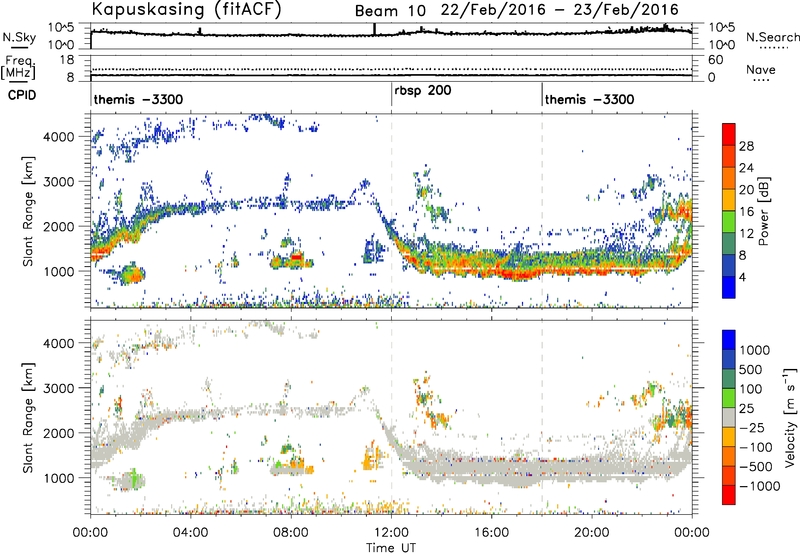
Task: Click the '4000' range tick in the power panel
Action: tap(59, 137)
